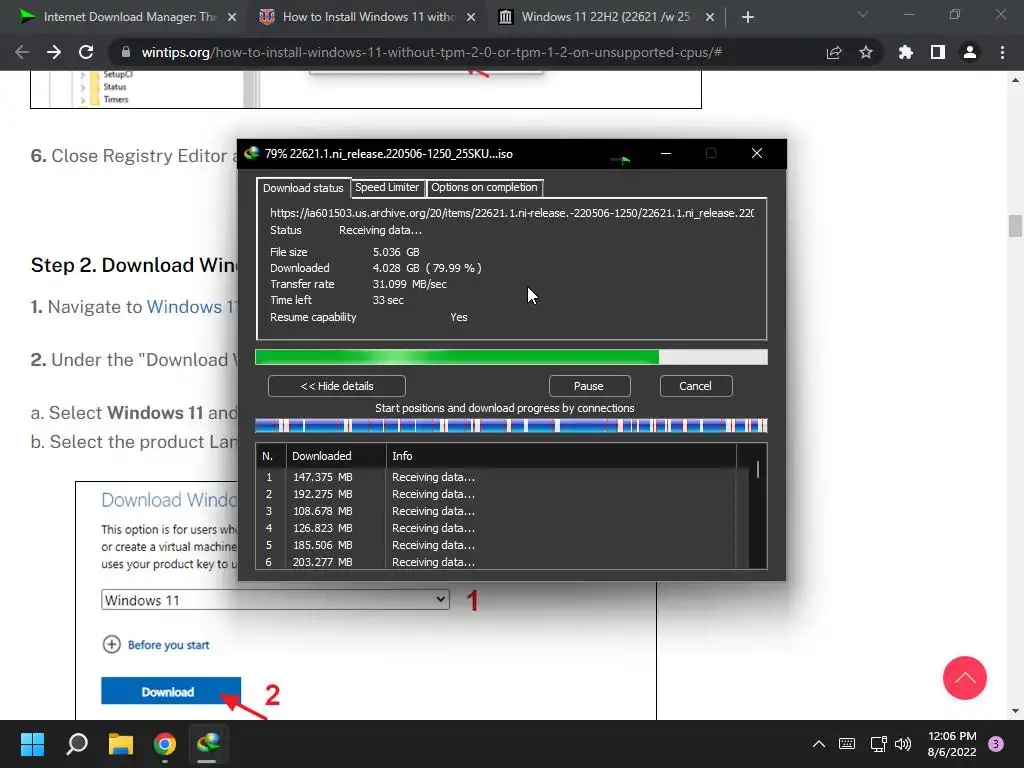Open a new Chrome tab
Viewport: 1024px width, 768px height.
point(748,17)
